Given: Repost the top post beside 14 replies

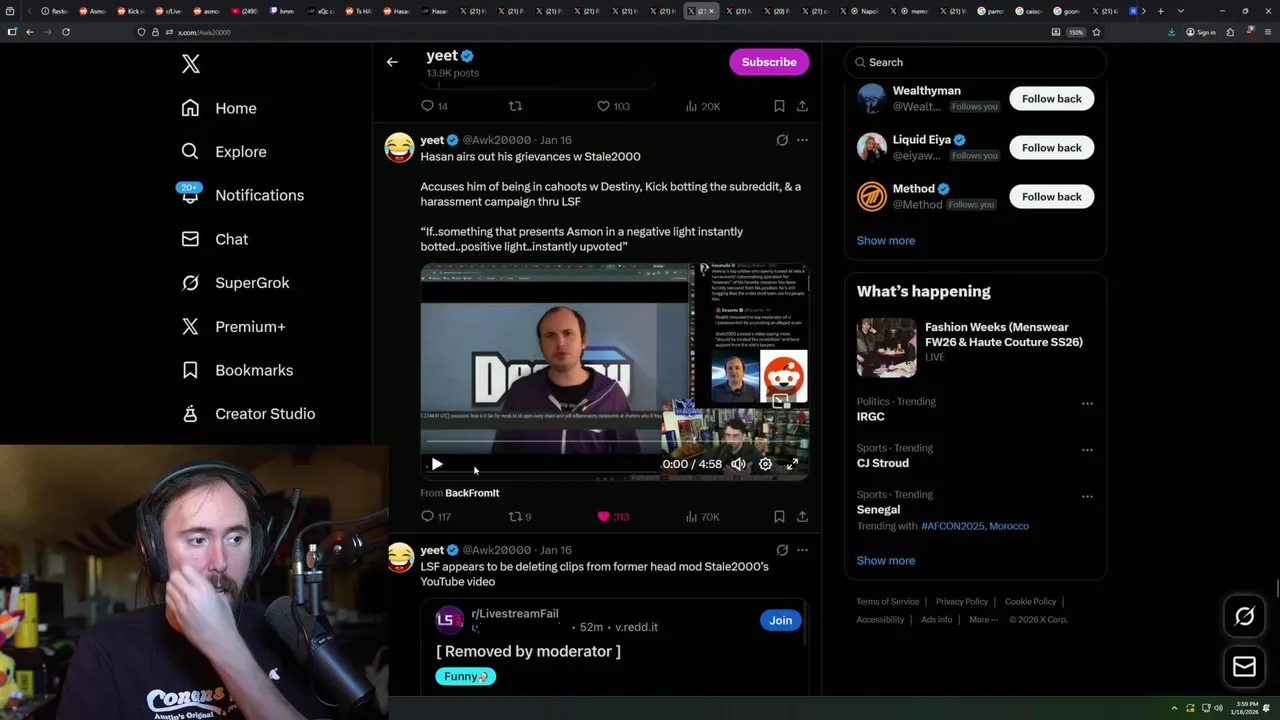Looking at the screenshot, I should pyautogui.click(x=516, y=106).
